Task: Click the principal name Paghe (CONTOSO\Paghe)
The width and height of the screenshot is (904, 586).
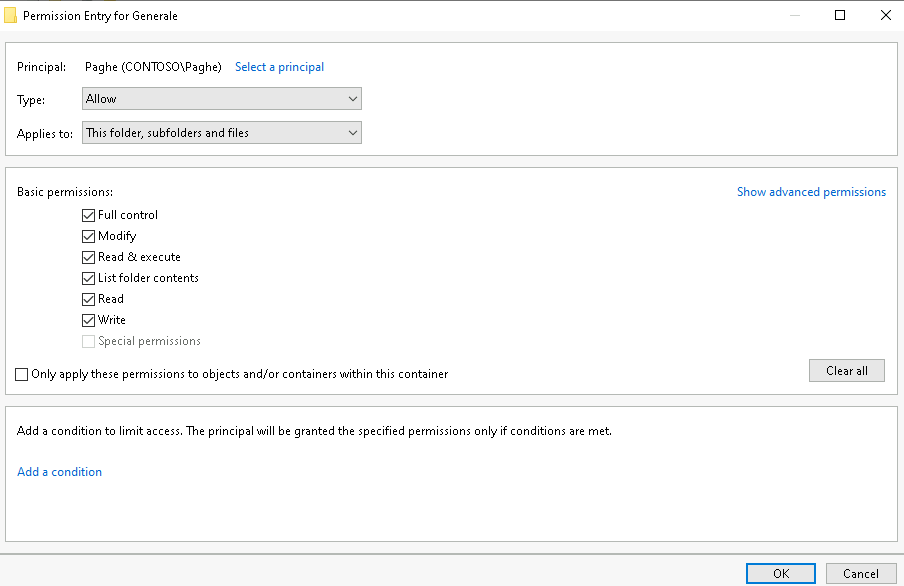Action: pyautogui.click(x=153, y=67)
